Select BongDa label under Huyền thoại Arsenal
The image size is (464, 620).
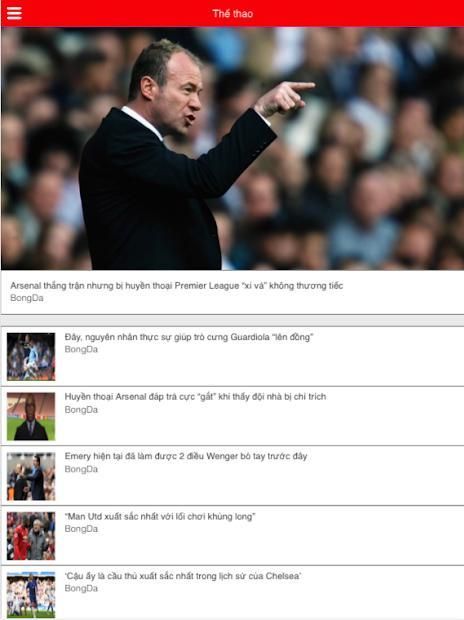pyautogui.click(x=81, y=410)
